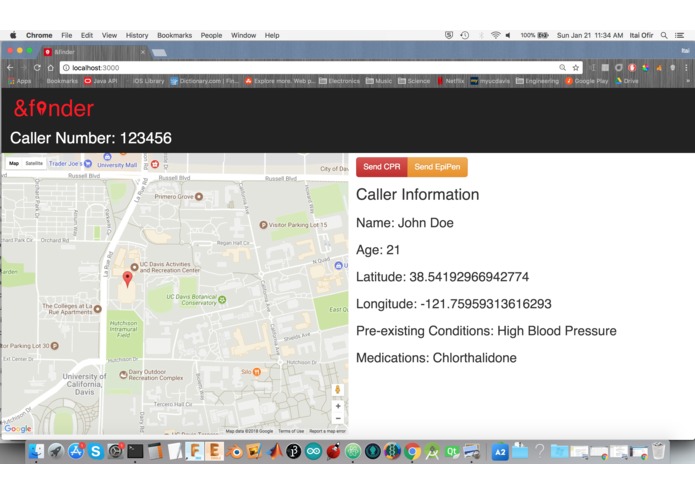Click the Send EpiPen button
695x494 pixels.
[437, 167]
